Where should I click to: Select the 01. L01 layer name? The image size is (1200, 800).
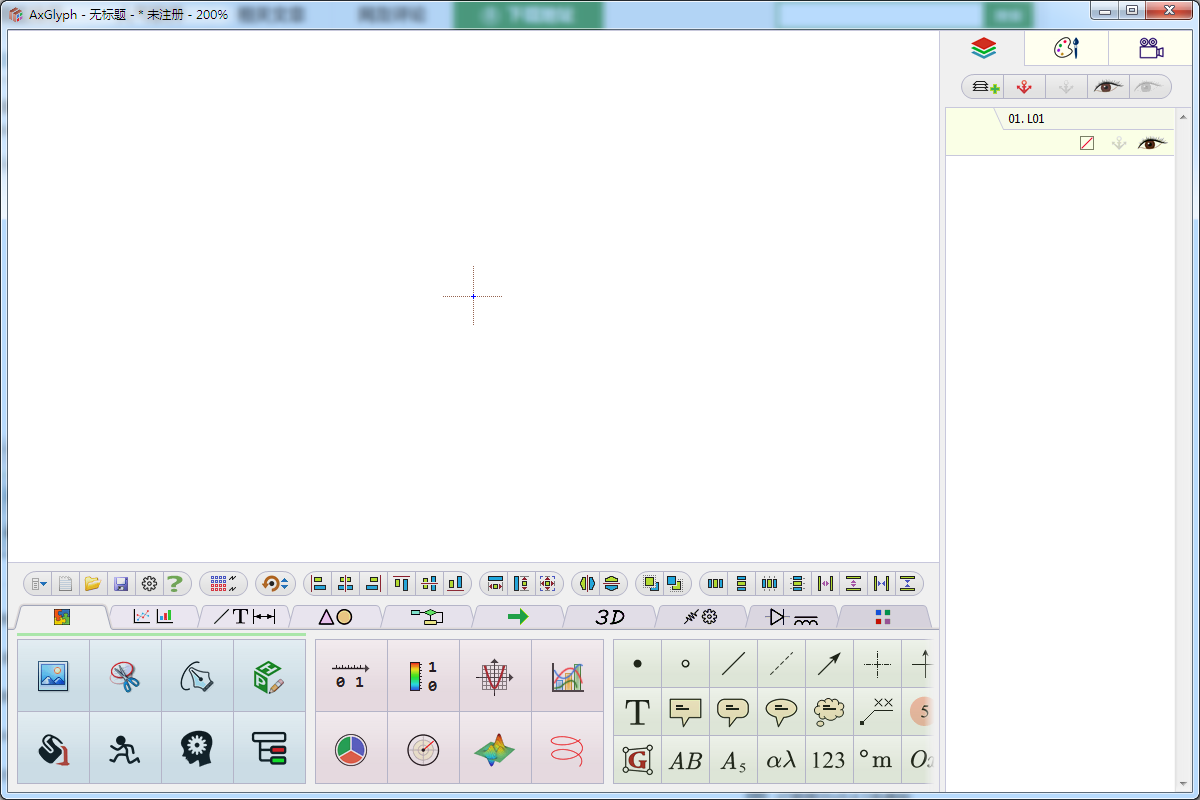coord(1026,118)
